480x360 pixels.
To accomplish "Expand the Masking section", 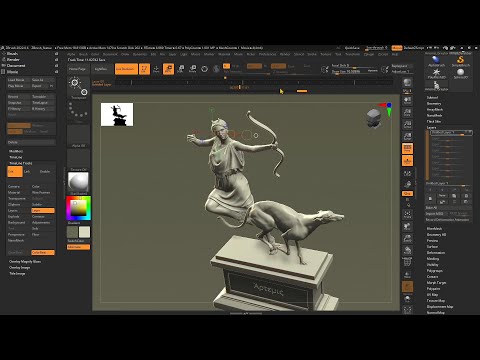I will [433, 259].
